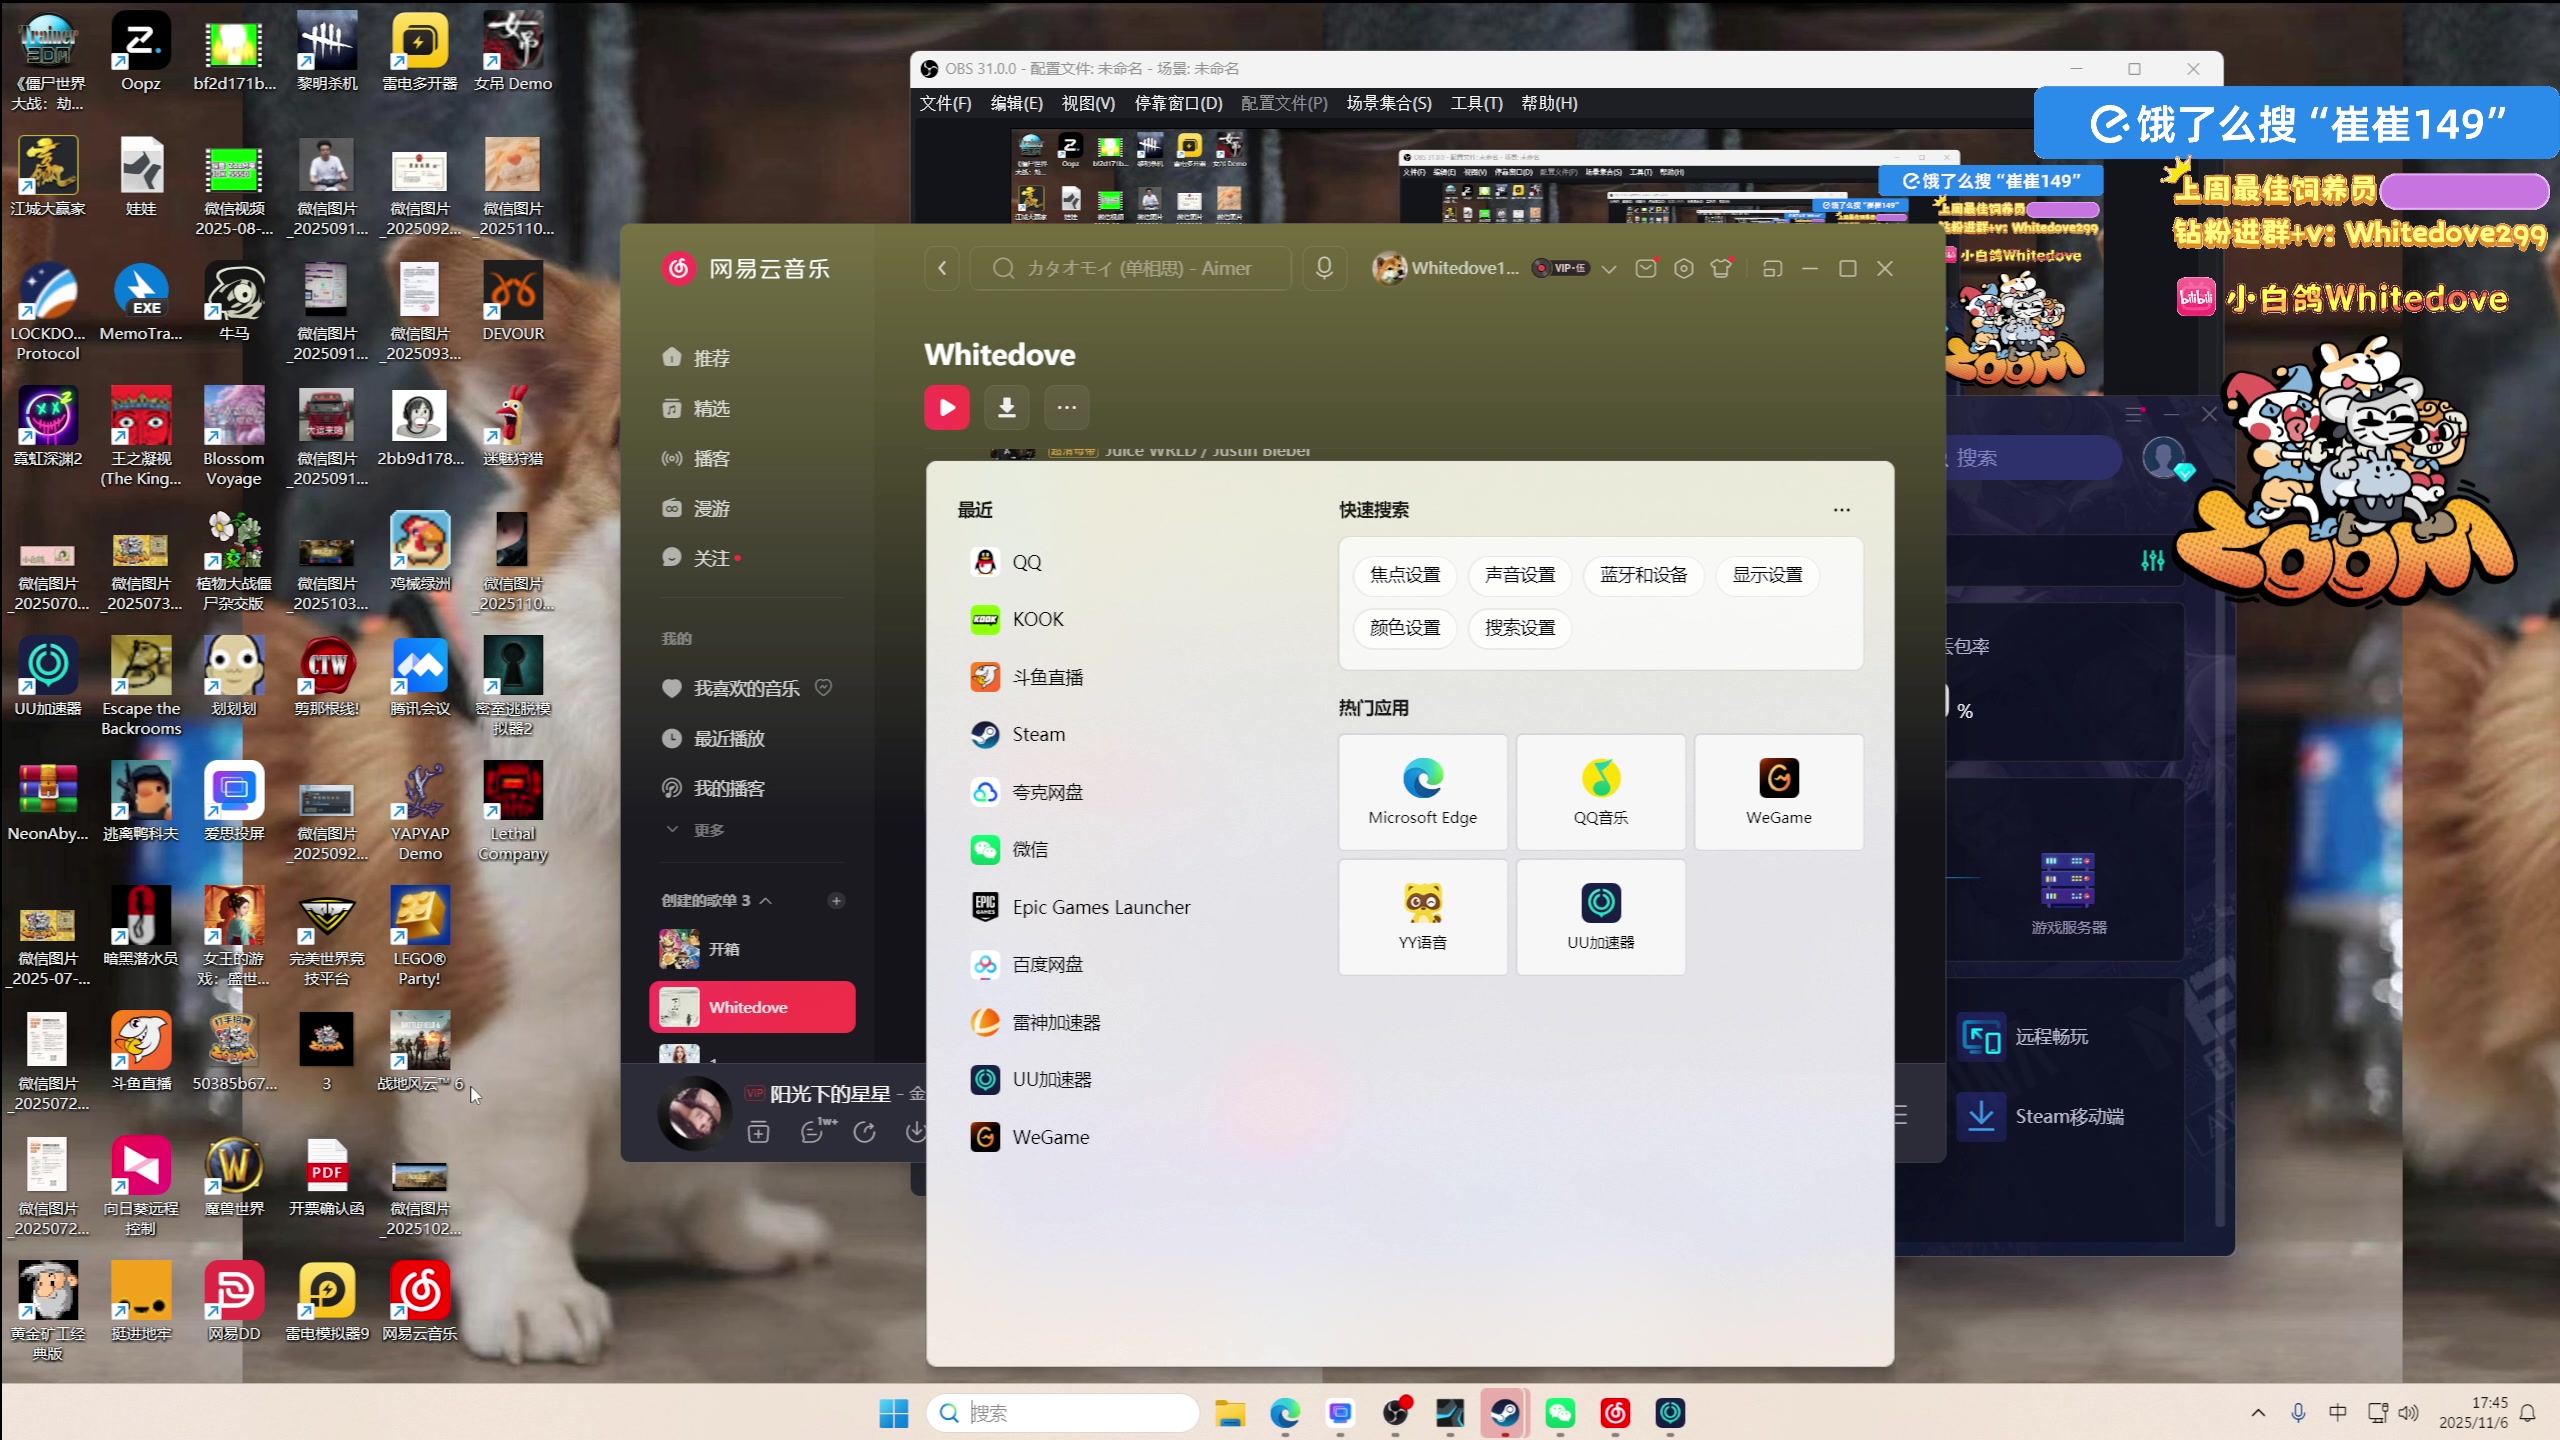
Task: Click the red play button under Whitedove
Action: (946, 407)
